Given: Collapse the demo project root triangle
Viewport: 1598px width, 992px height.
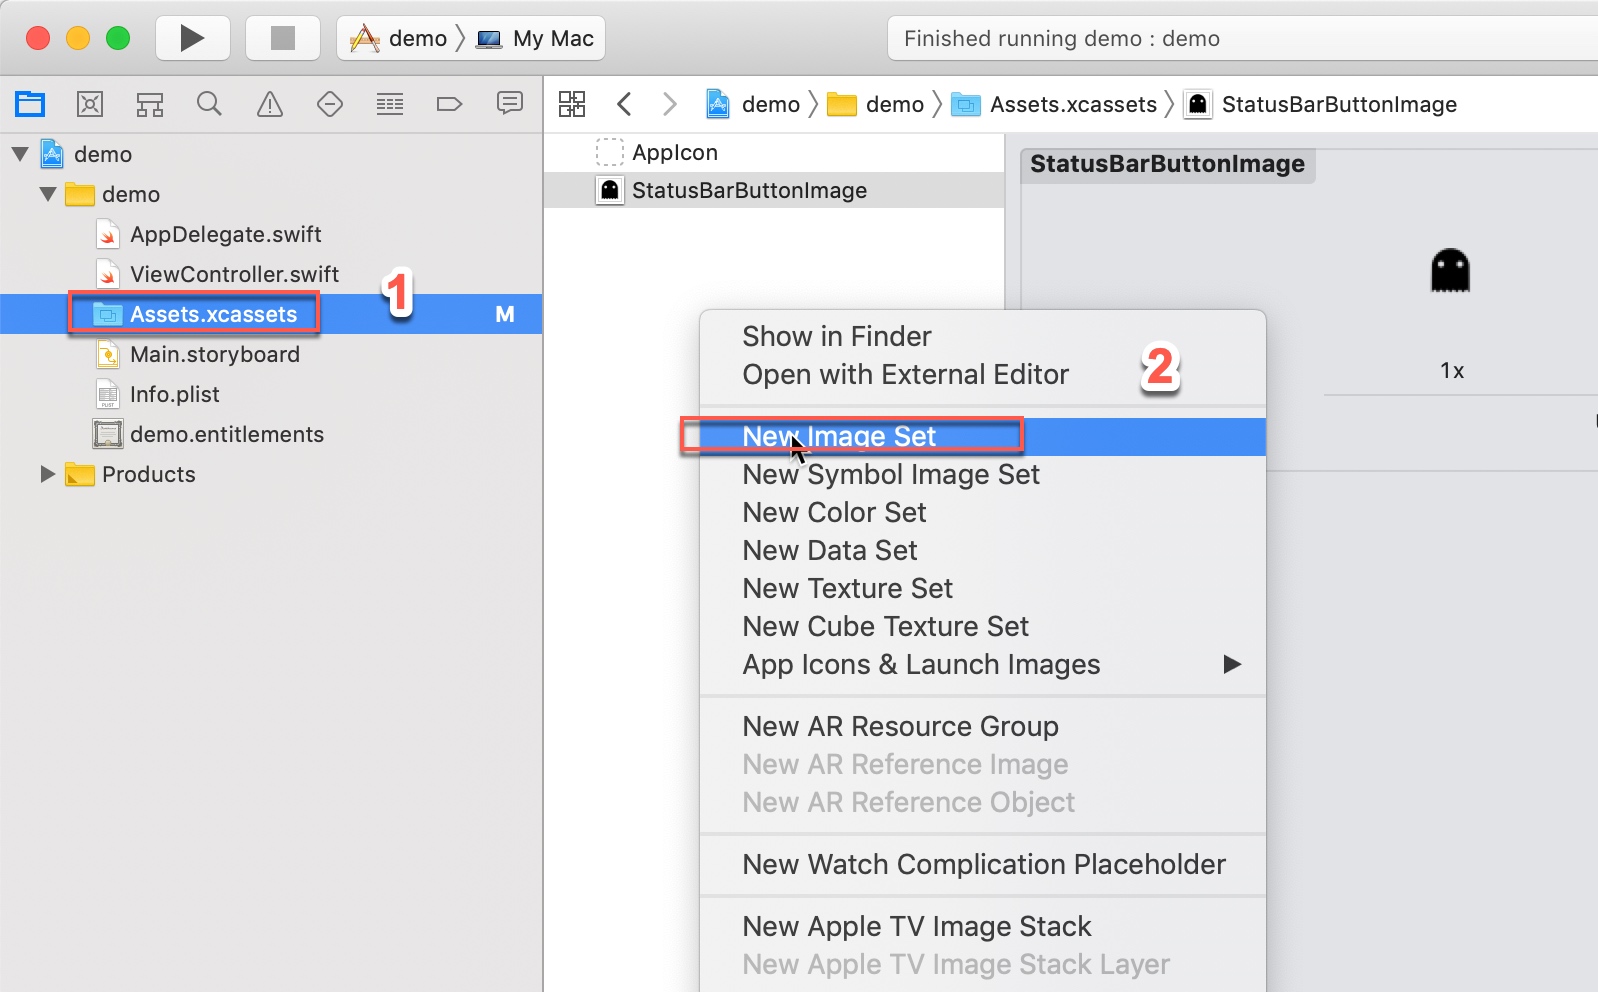Looking at the screenshot, I should [x=20, y=154].
